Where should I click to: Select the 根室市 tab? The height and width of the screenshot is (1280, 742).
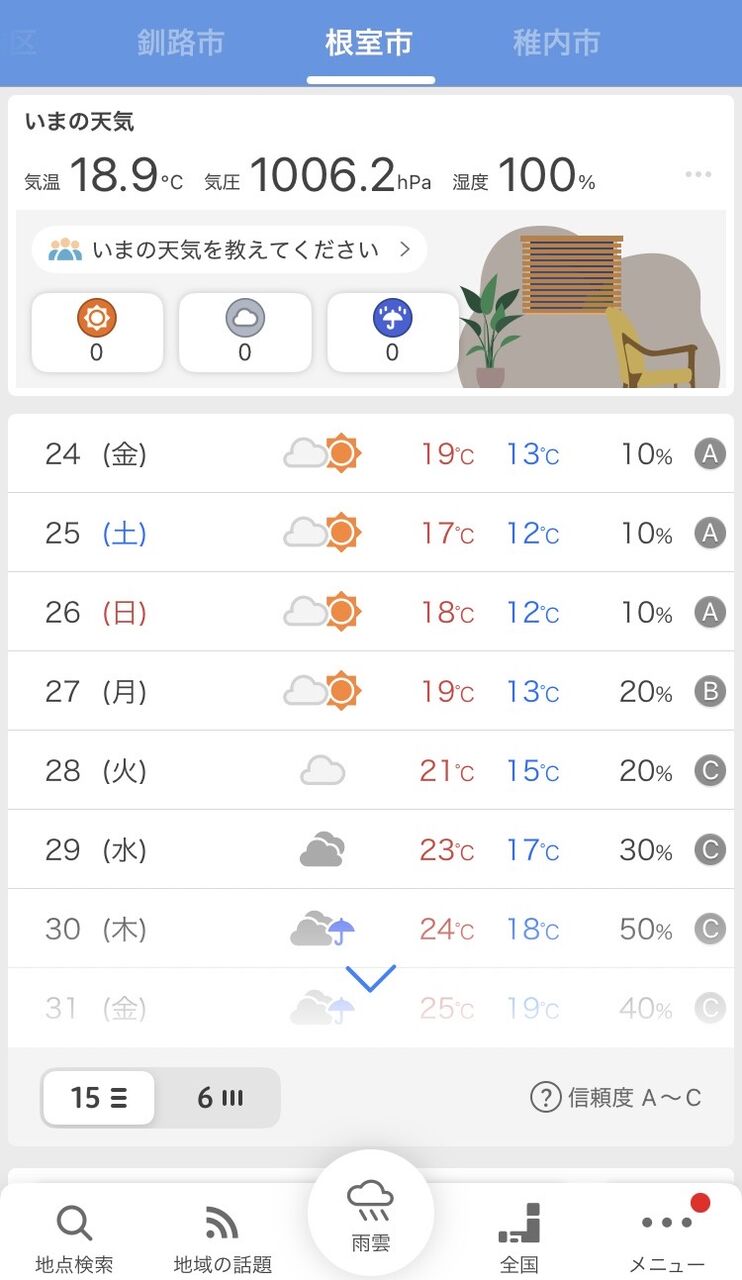pos(369,43)
